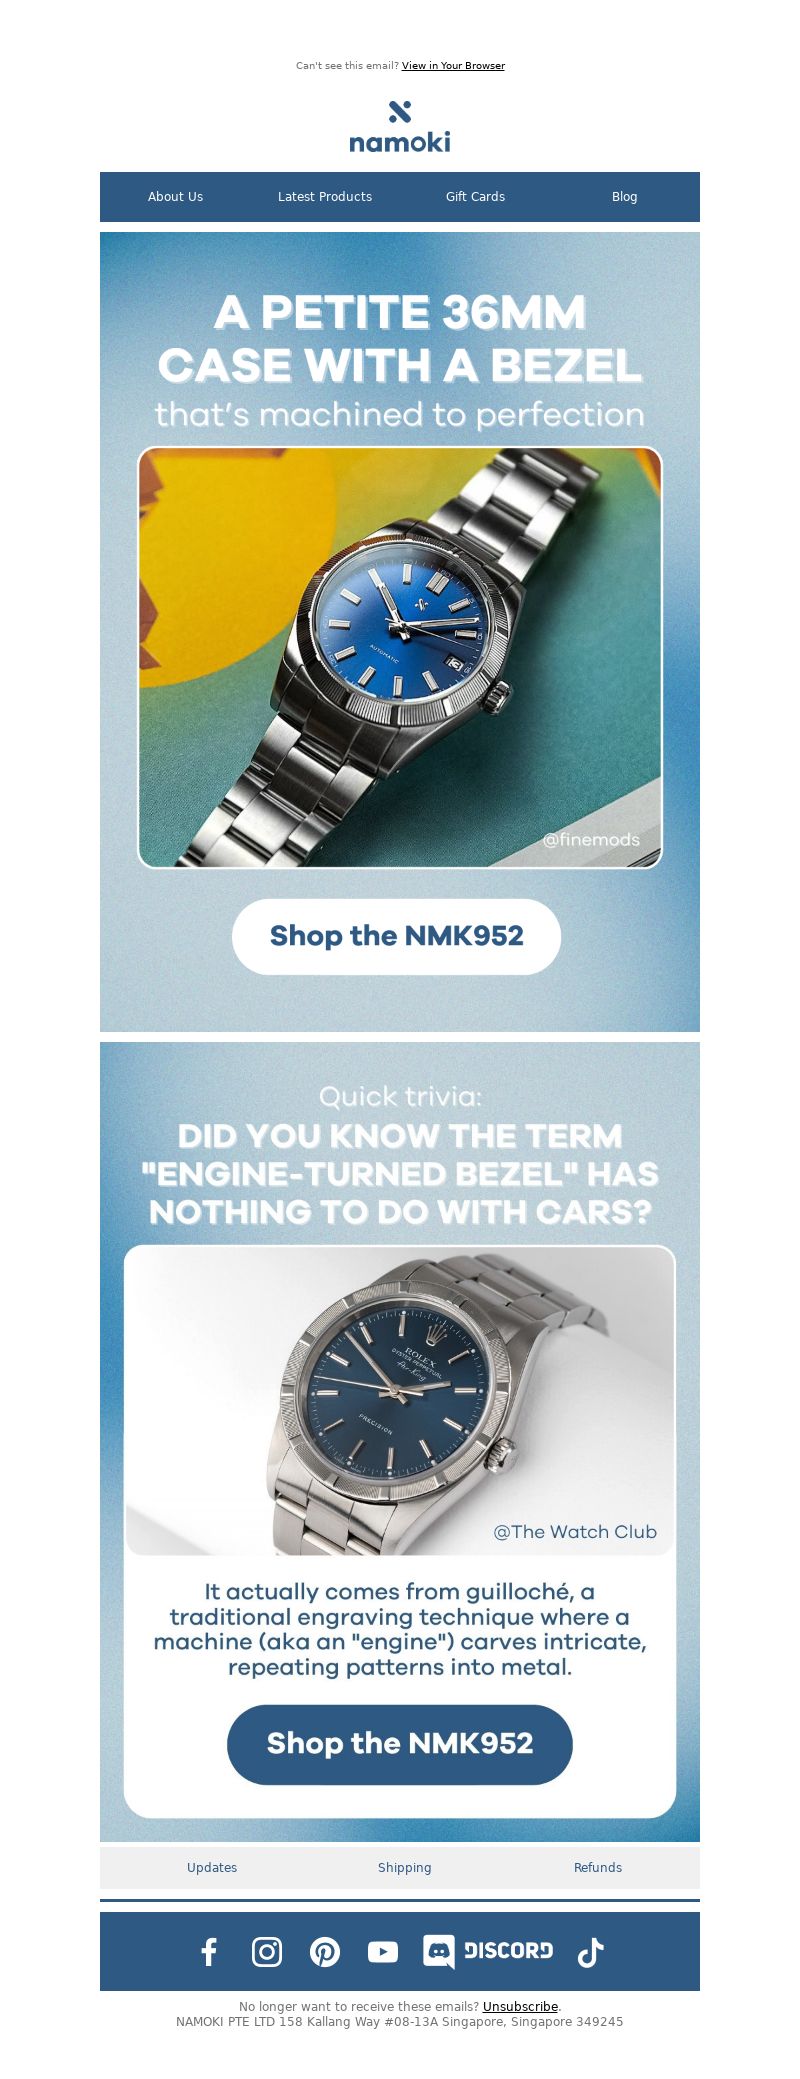Open View in Your Browser link
Viewport: 800px width, 2079px height.
[453, 66]
